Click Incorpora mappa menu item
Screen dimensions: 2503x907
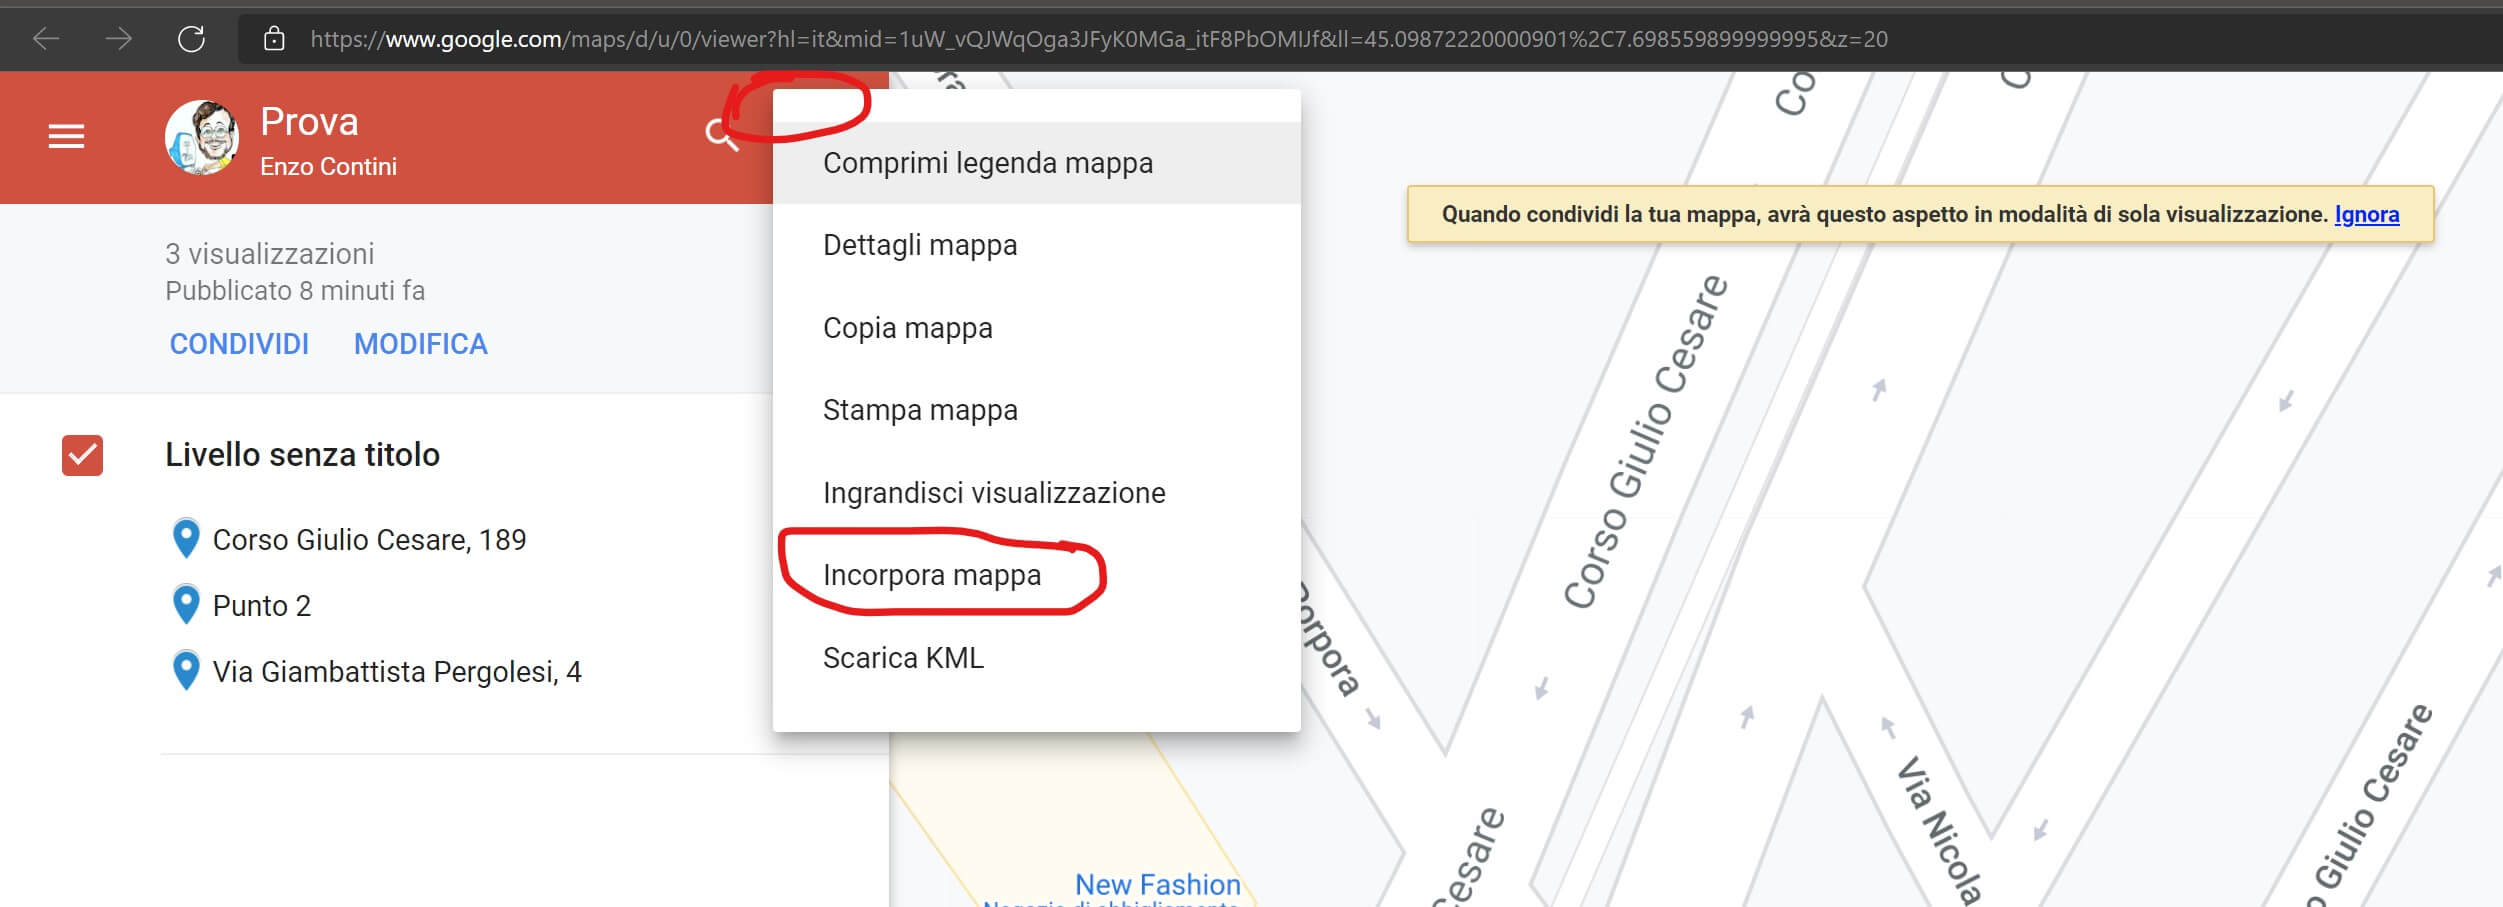(x=931, y=575)
